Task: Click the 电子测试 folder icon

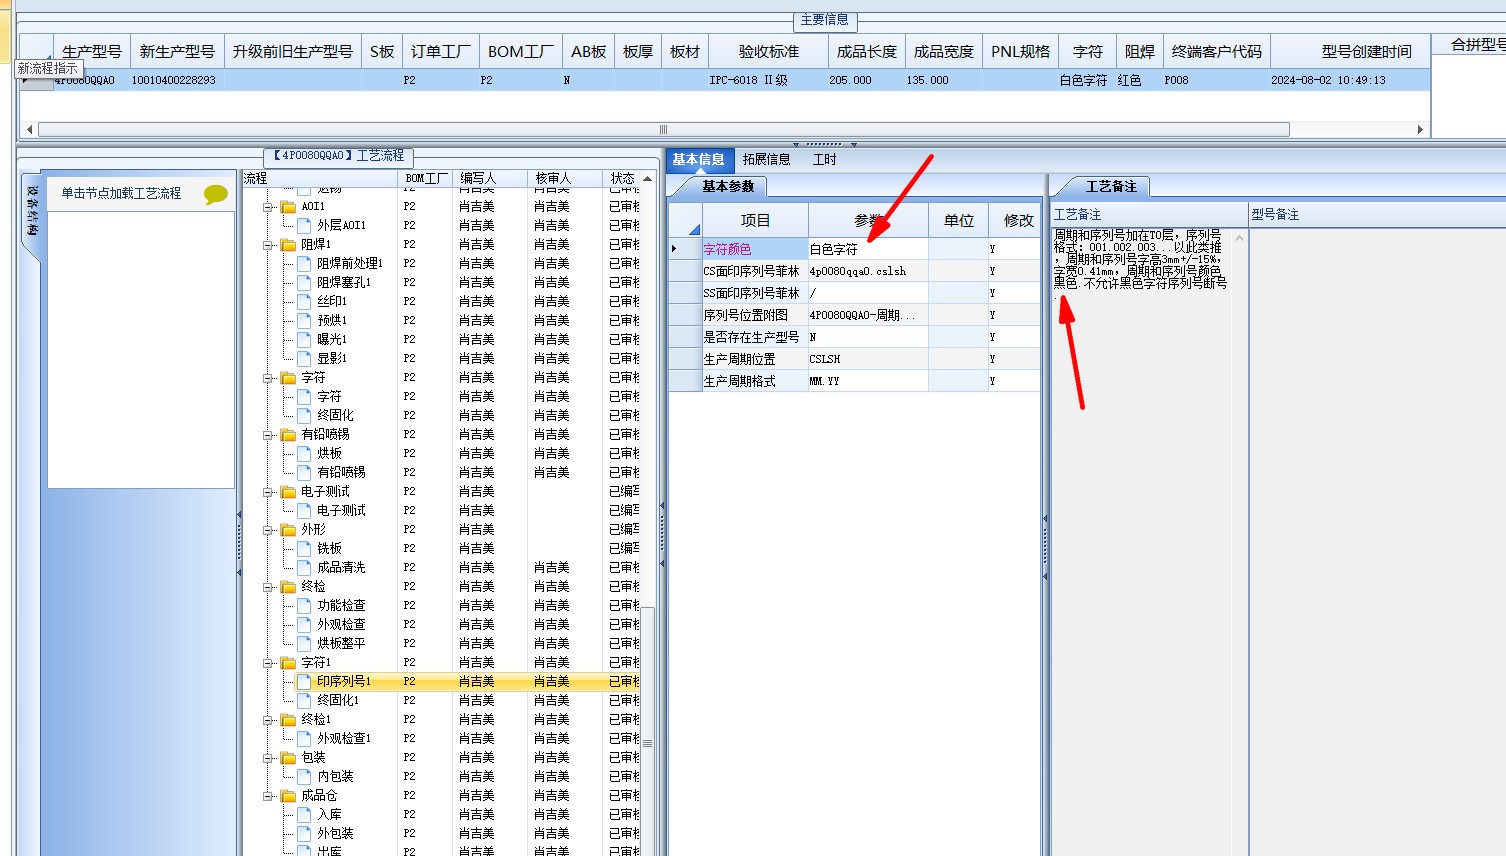Action: pos(288,492)
